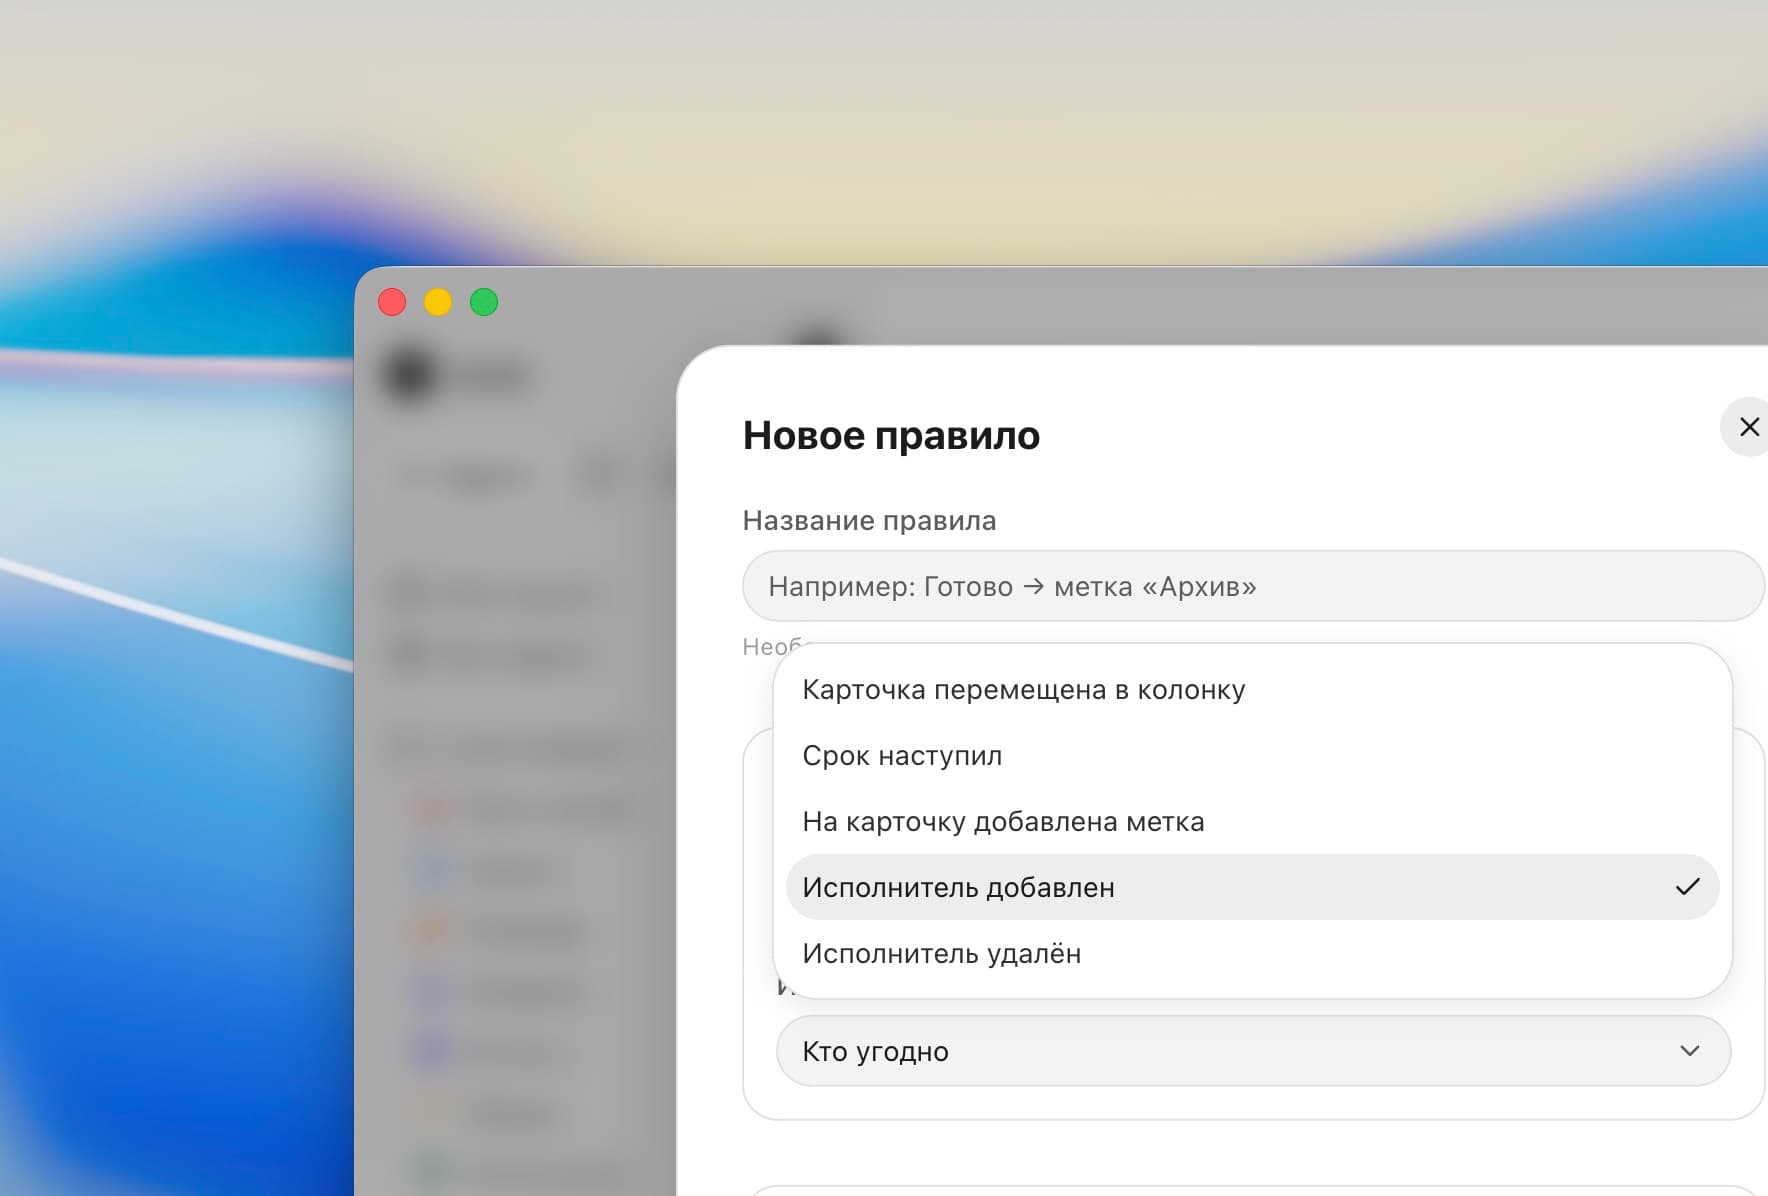This screenshot has width=1768, height=1196.
Task: Select the checked 'Исполнитель добавлен' option
Action: pos(1252,887)
